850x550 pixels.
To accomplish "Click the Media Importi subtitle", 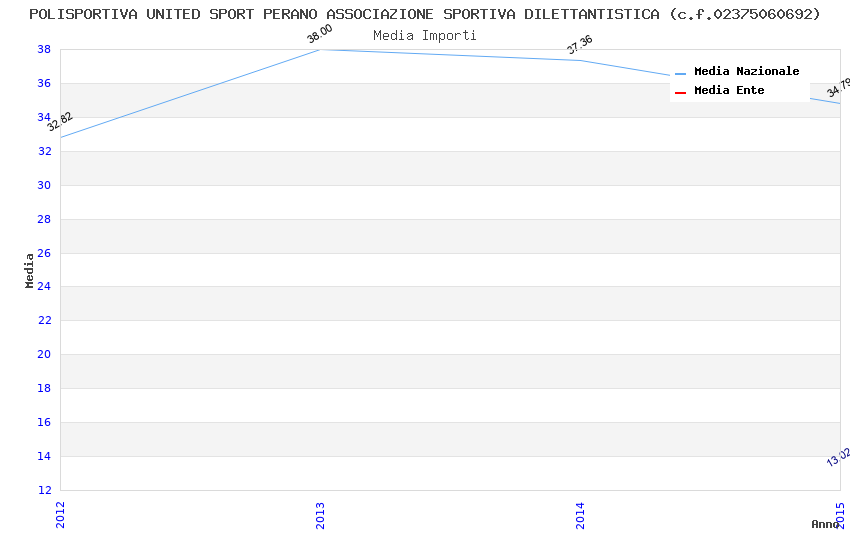I will pos(425,35).
